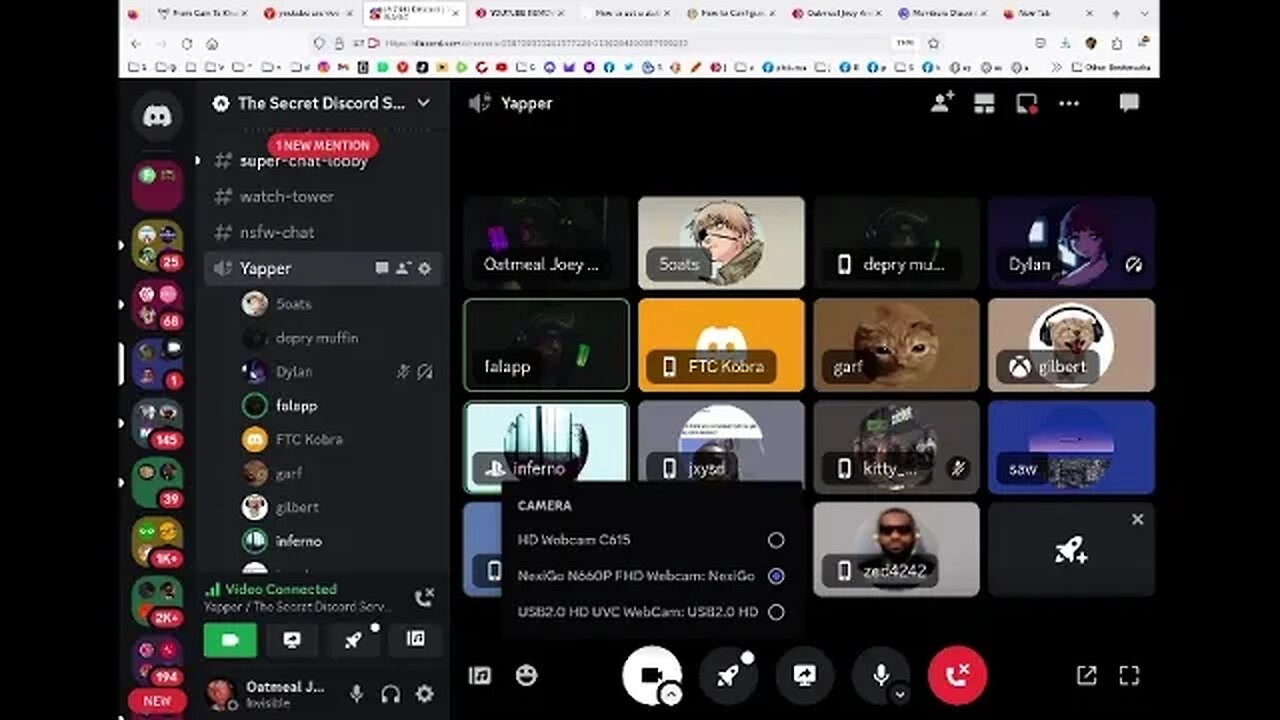The height and width of the screenshot is (720, 1280).
Task: Select HD Webcam C615 camera
Action: [651, 540]
